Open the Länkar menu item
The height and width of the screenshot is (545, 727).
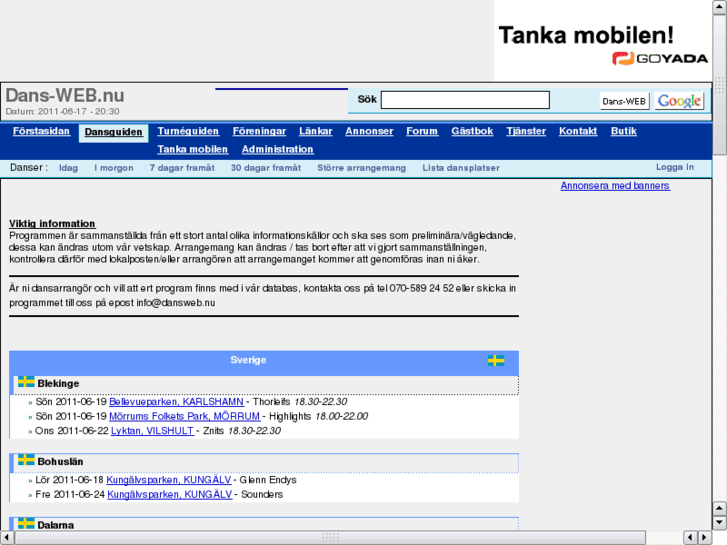click(x=316, y=131)
